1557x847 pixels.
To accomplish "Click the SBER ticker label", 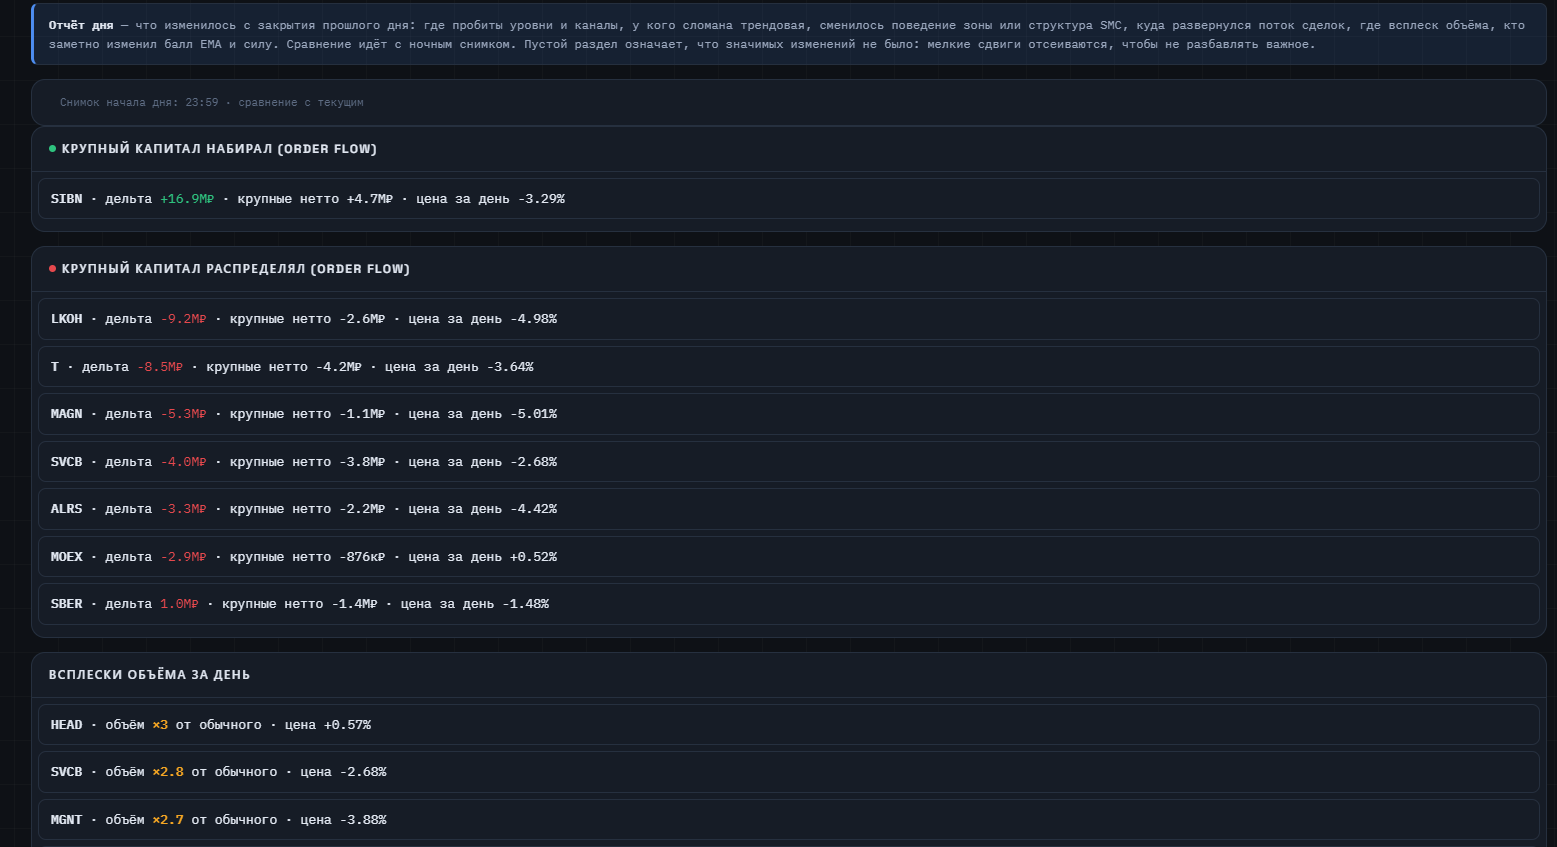I will click(67, 604).
